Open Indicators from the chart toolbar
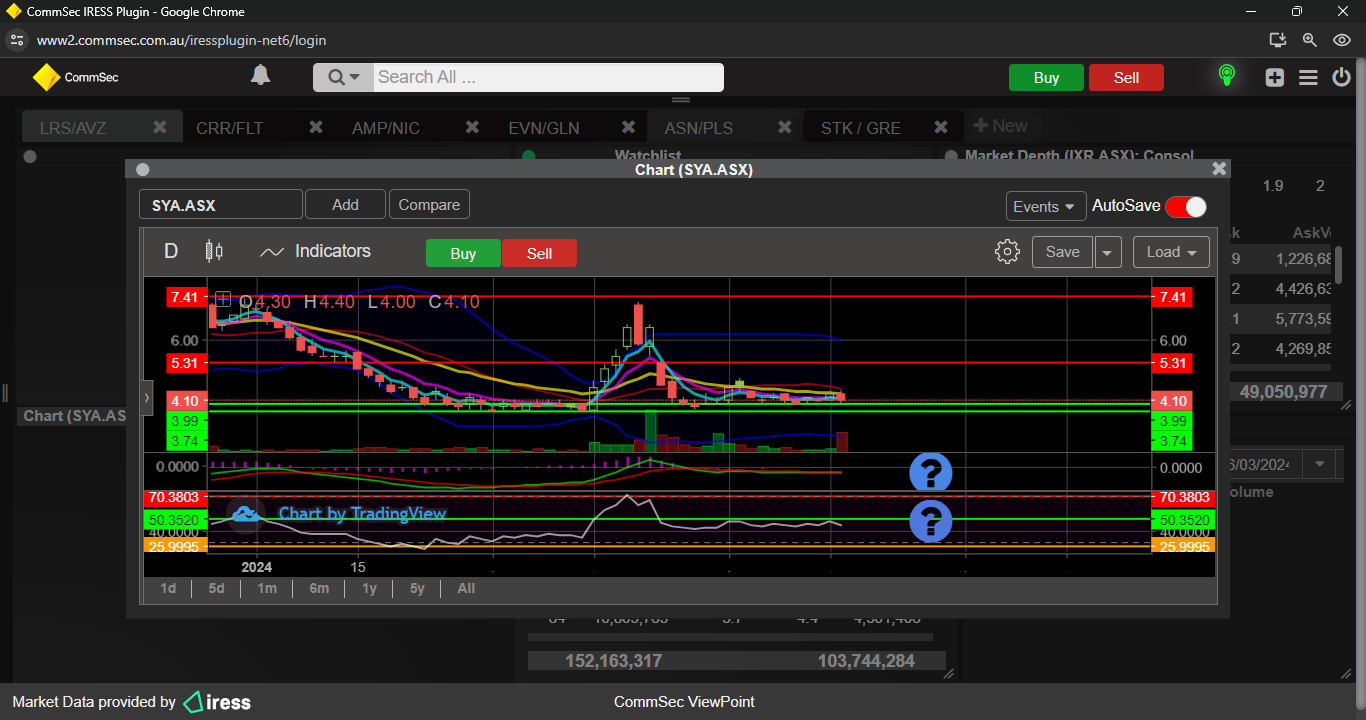 (315, 252)
